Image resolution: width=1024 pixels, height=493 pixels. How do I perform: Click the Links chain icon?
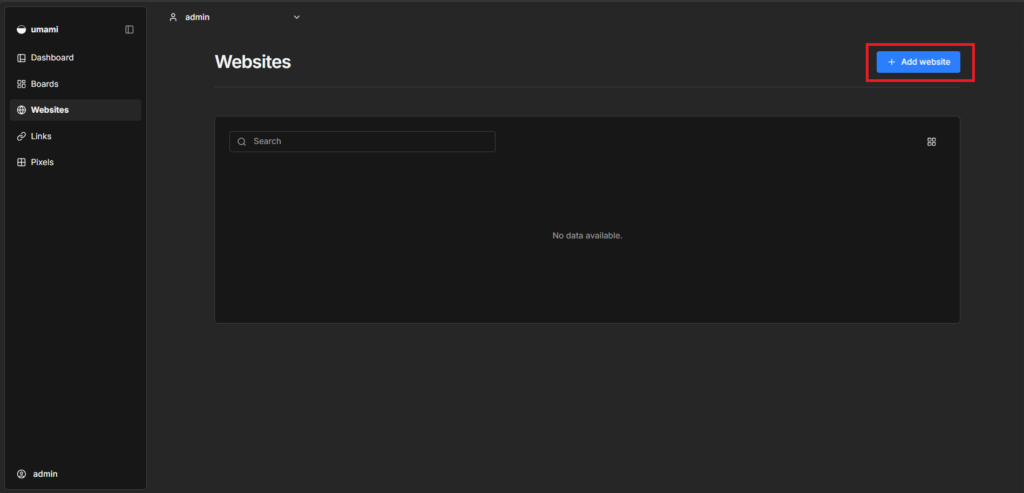coord(21,136)
